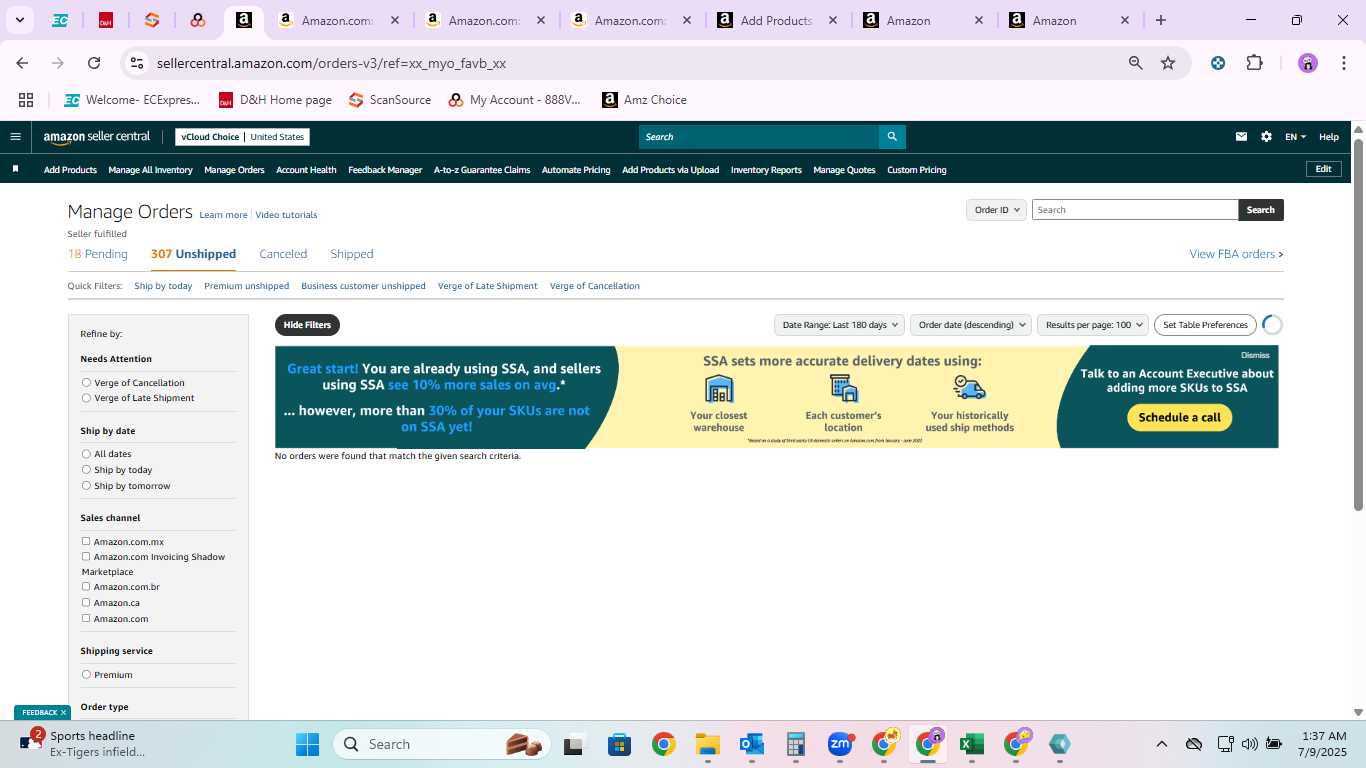Check the Amazon.com.br sales channel
Screen dimensions: 1366x768
point(86,586)
